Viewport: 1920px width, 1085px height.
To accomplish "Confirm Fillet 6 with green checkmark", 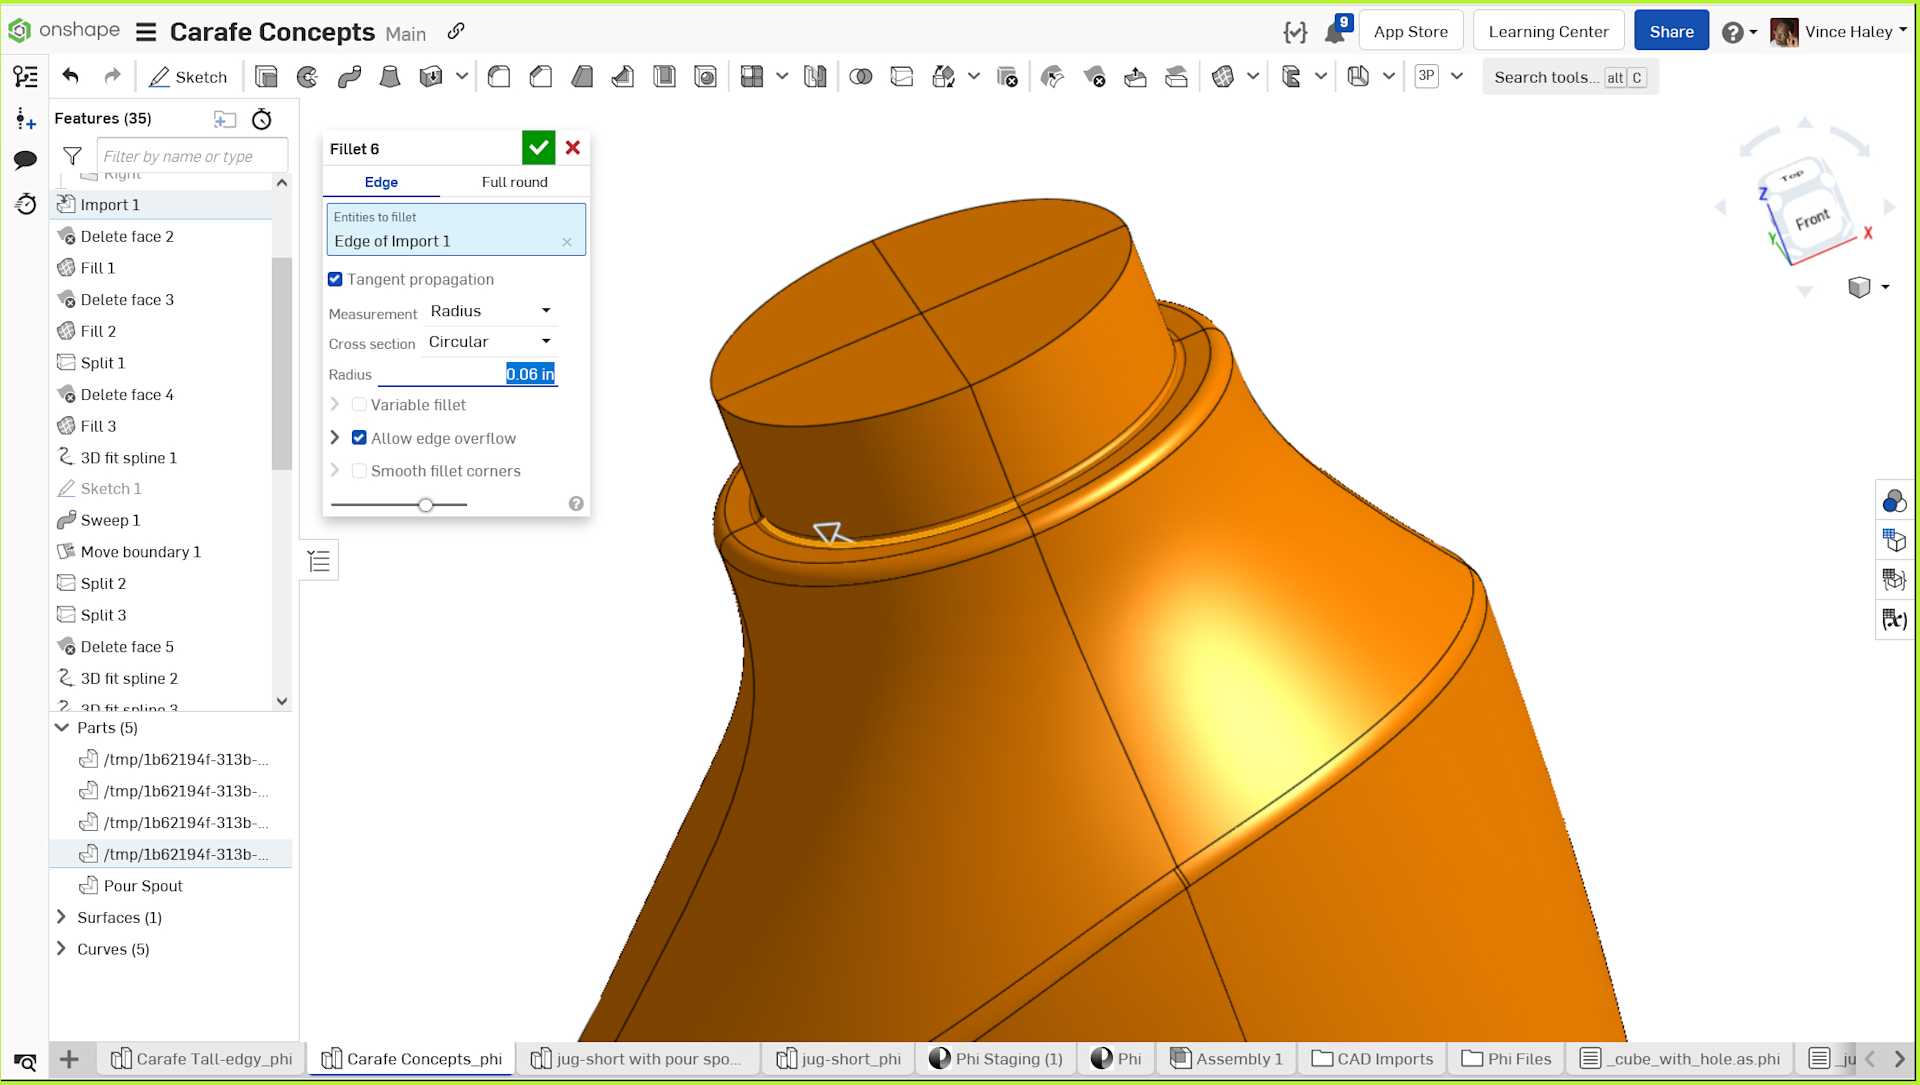I will tap(538, 148).
